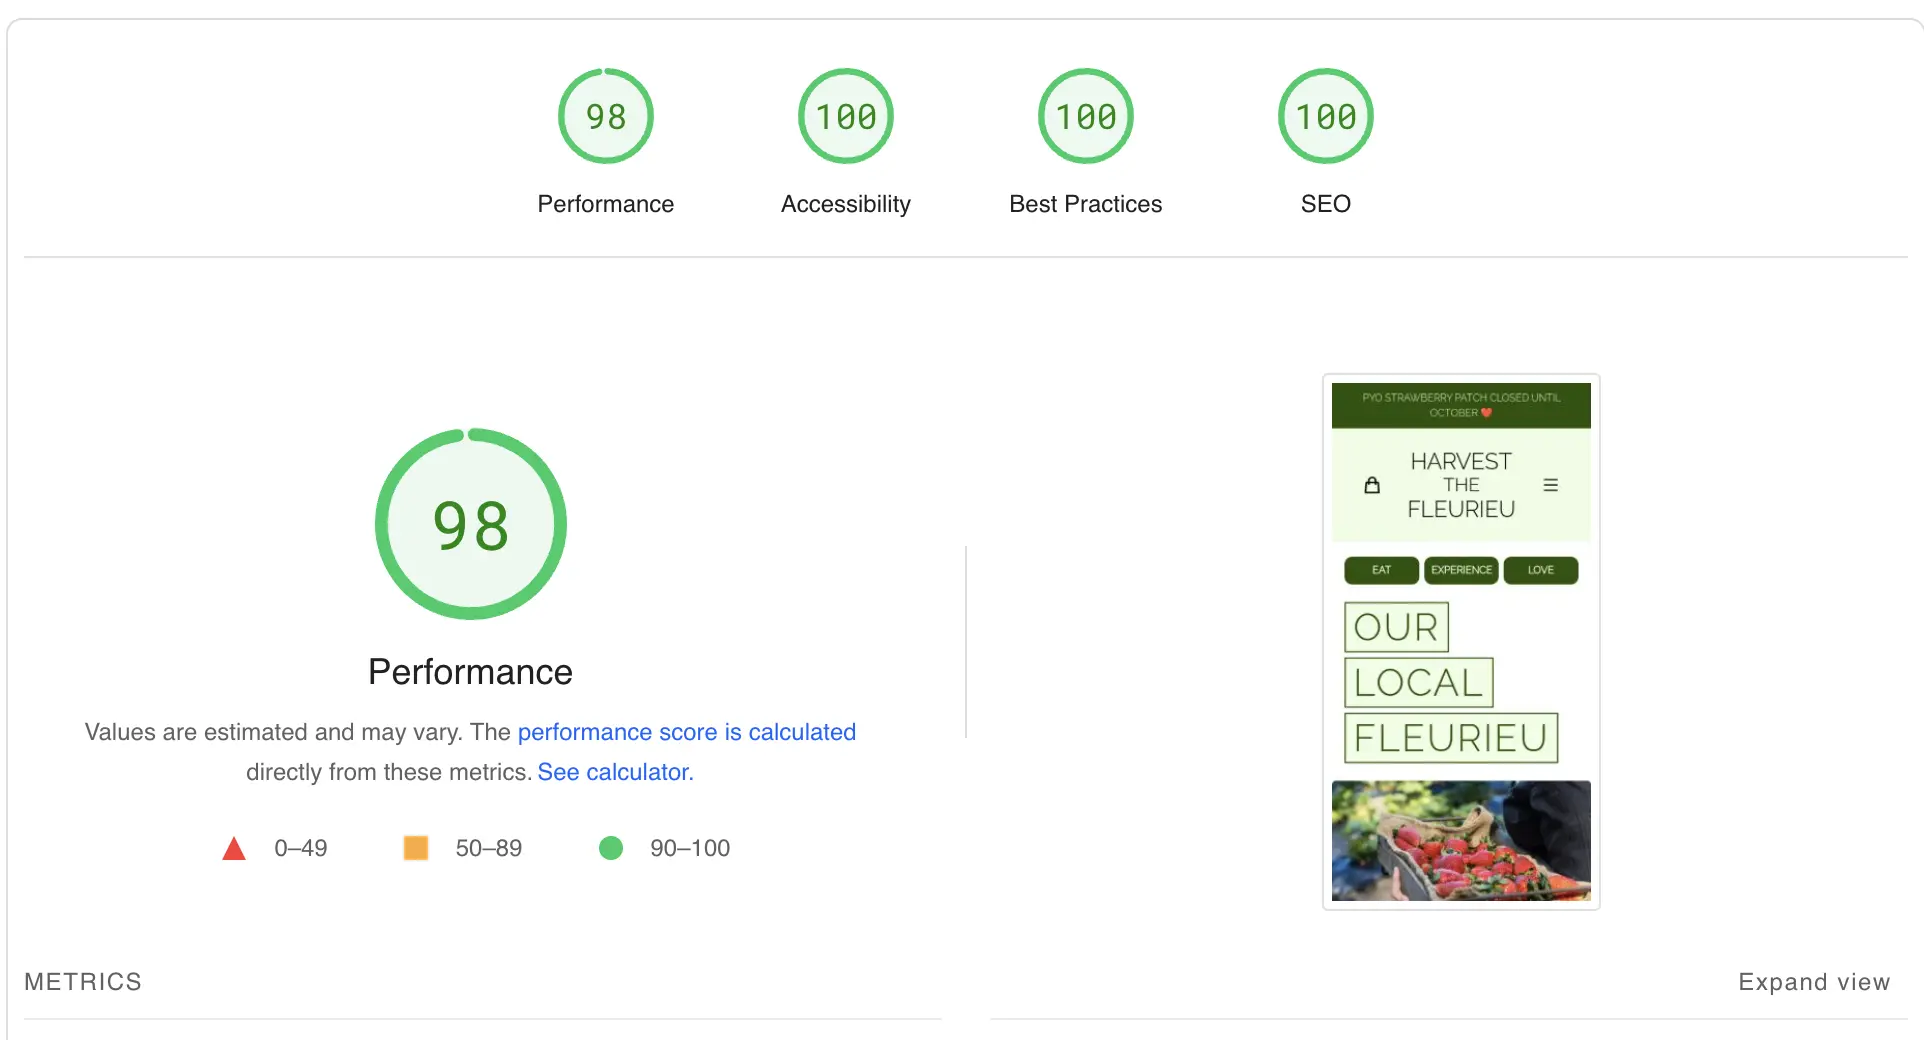Click the large Performance 98 gauge

[x=471, y=524]
